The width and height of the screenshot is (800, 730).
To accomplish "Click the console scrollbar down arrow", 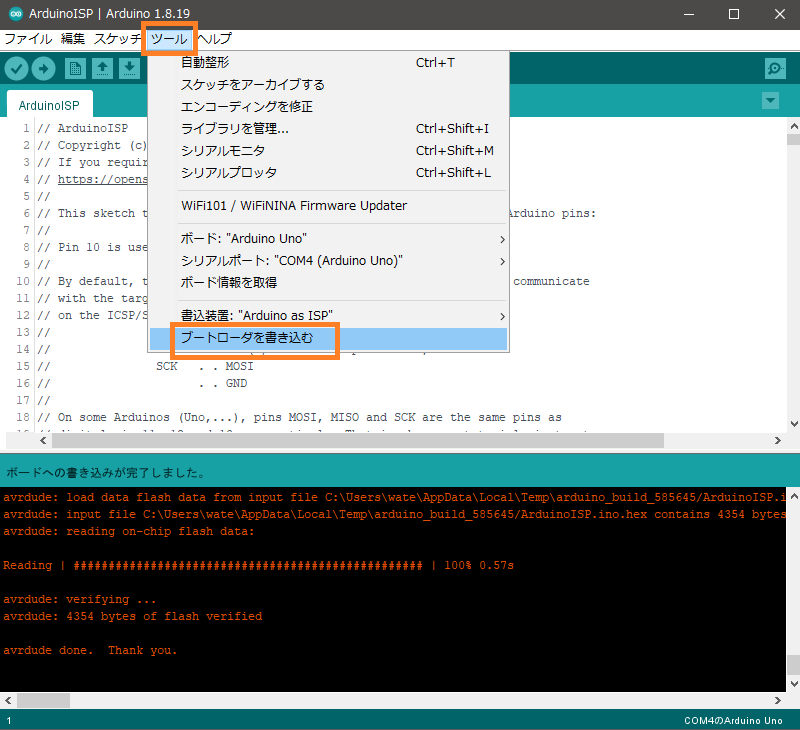I will coord(793,684).
